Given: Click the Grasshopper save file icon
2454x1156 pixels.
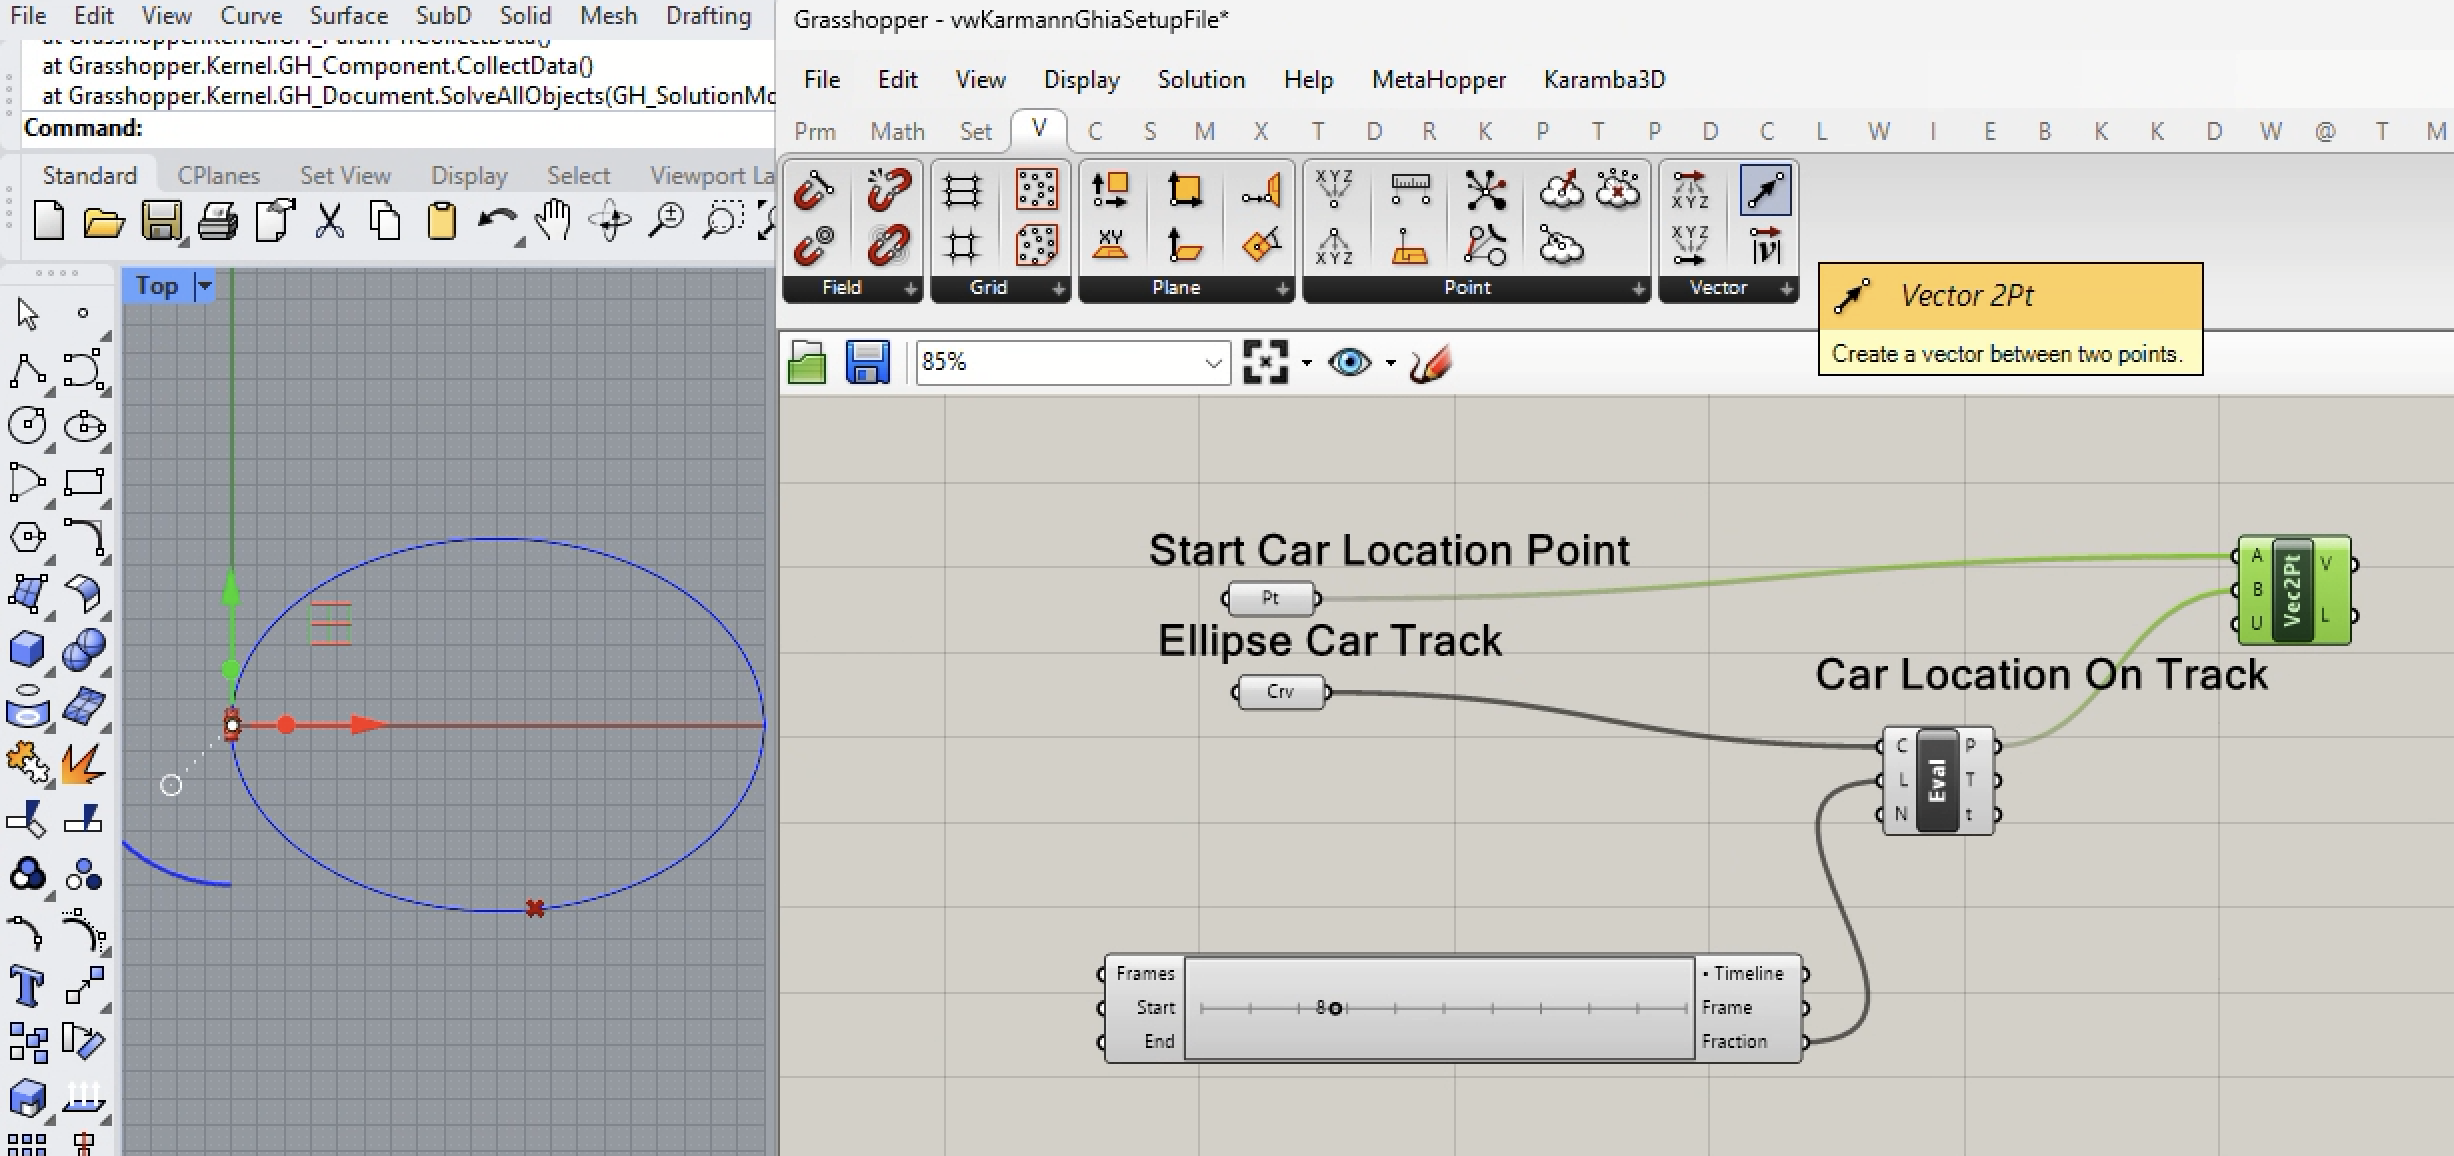Looking at the screenshot, I should click(867, 362).
